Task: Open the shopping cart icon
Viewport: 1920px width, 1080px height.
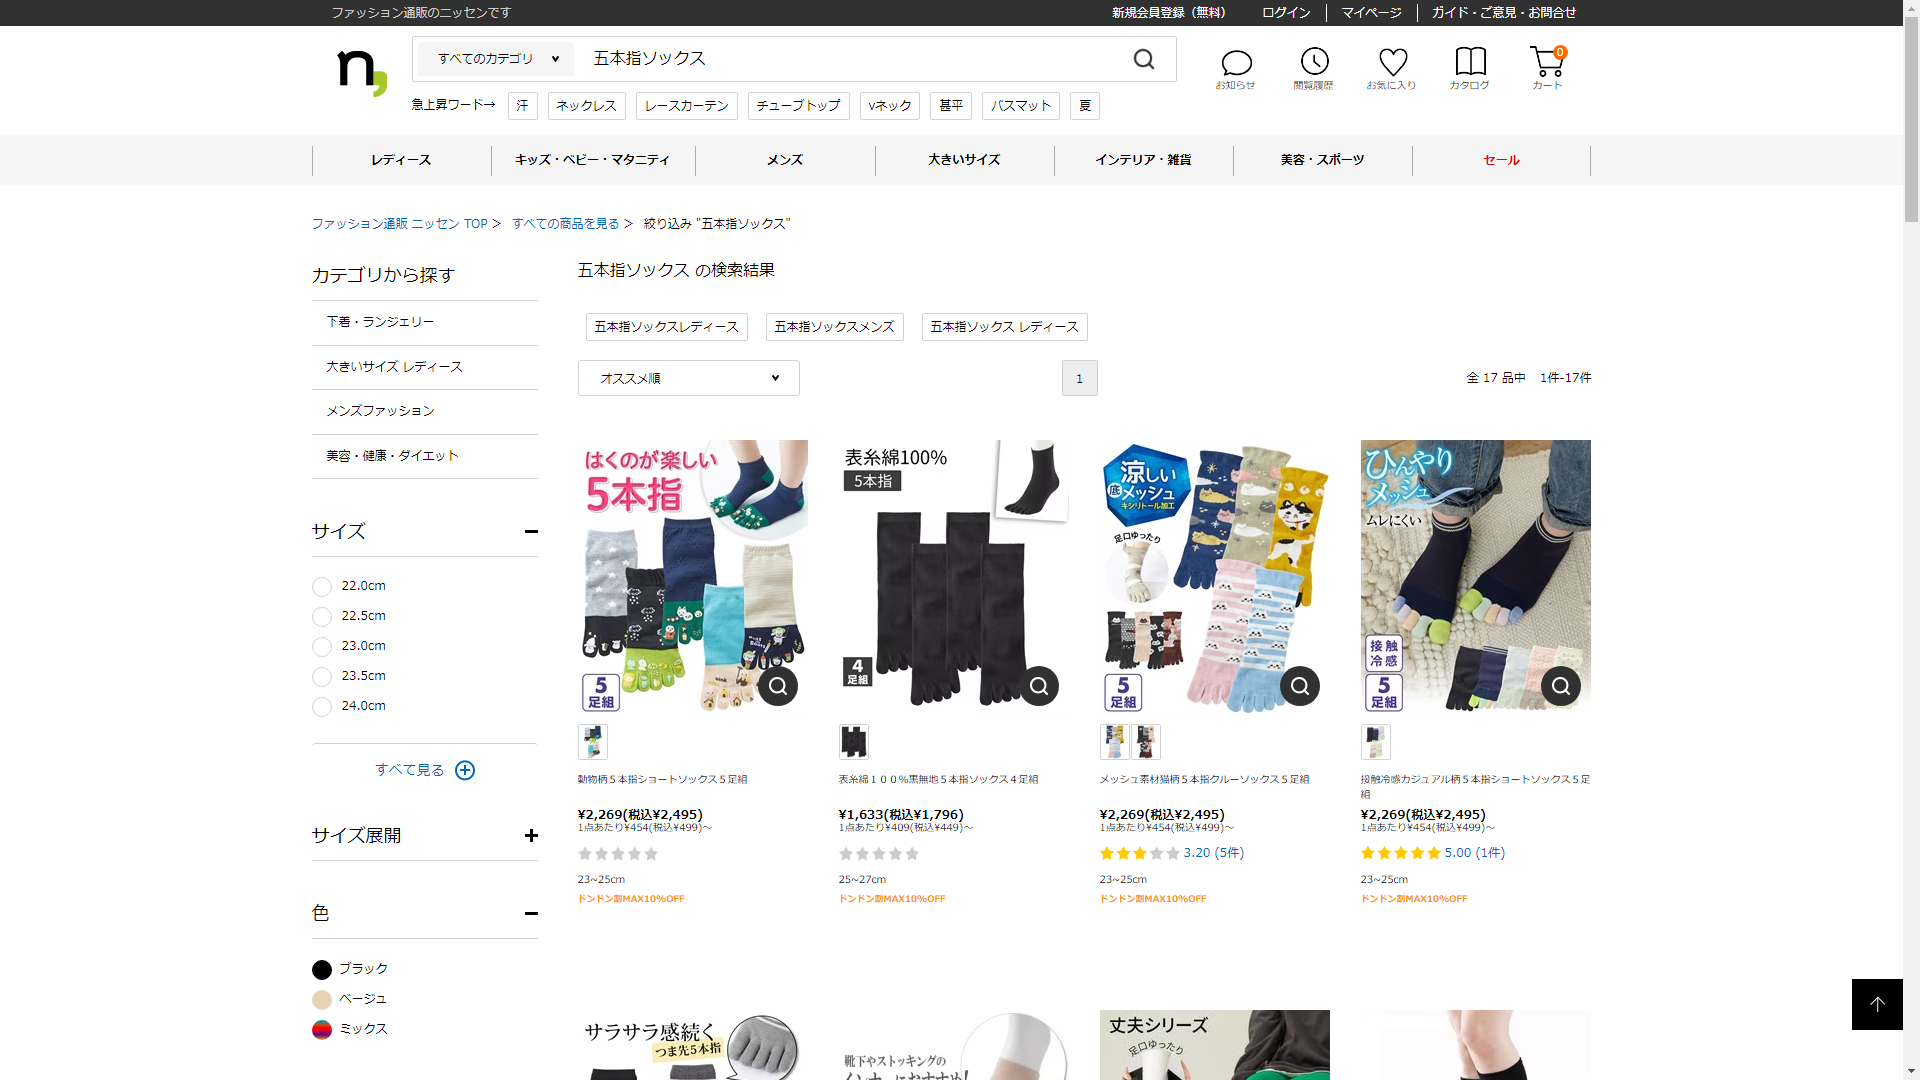Action: (1546, 62)
